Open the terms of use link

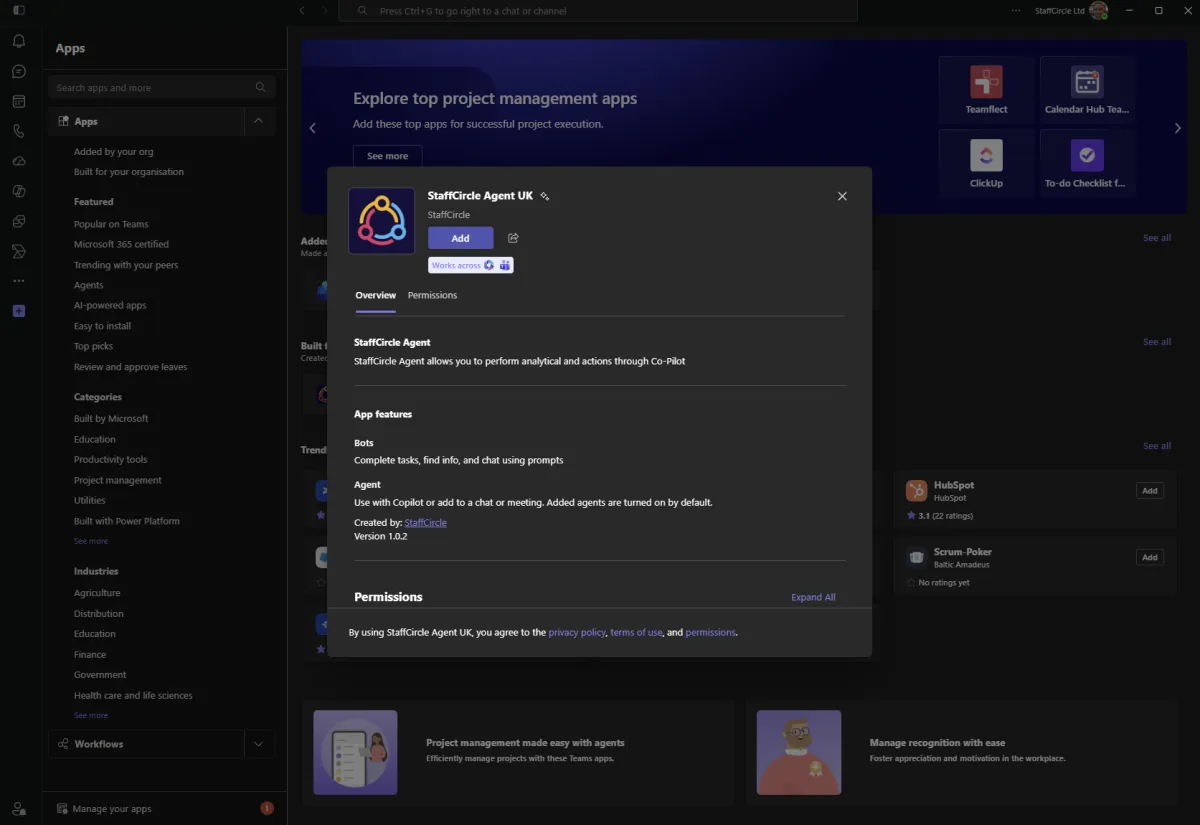[636, 632]
